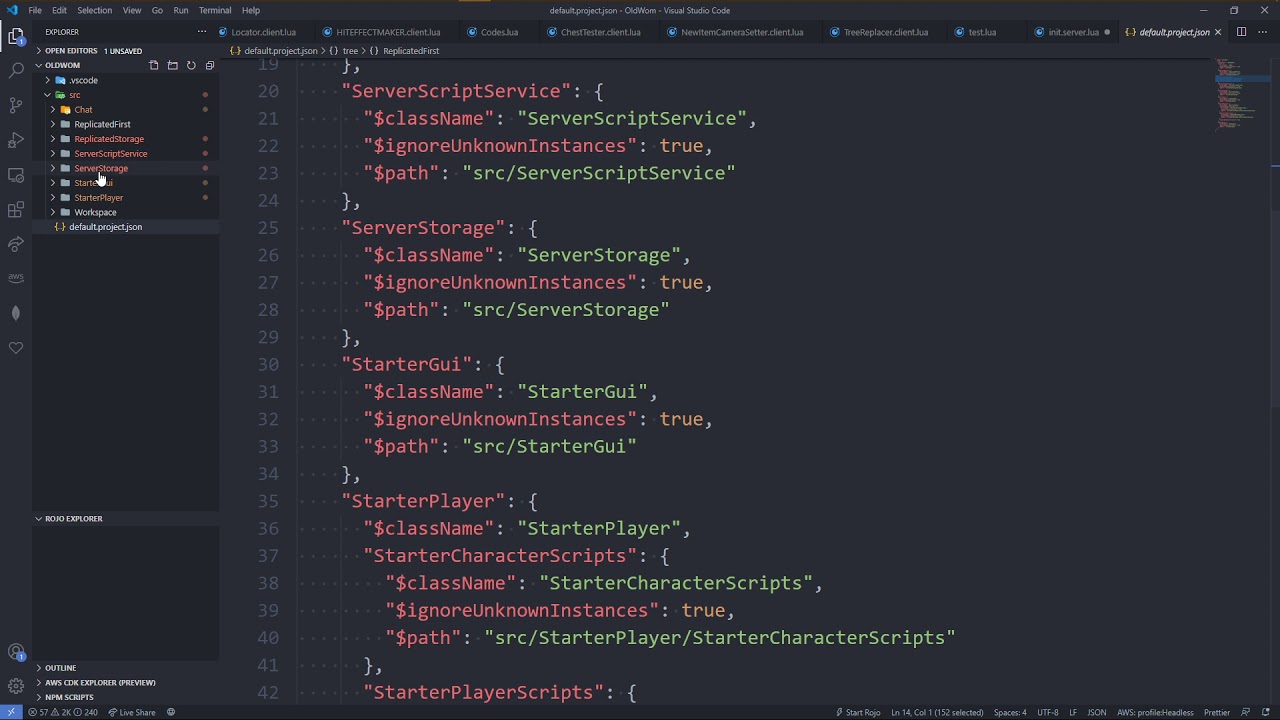Collapse the OLDWOM workspace section

(x=62, y=65)
